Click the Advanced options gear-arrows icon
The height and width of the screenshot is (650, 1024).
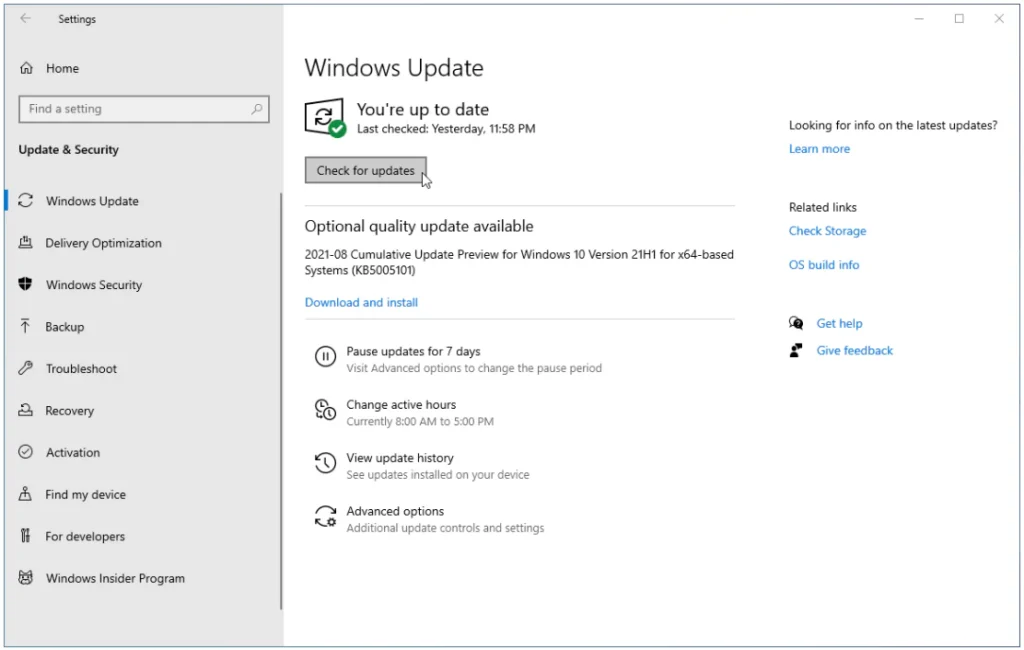click(325, 517)
